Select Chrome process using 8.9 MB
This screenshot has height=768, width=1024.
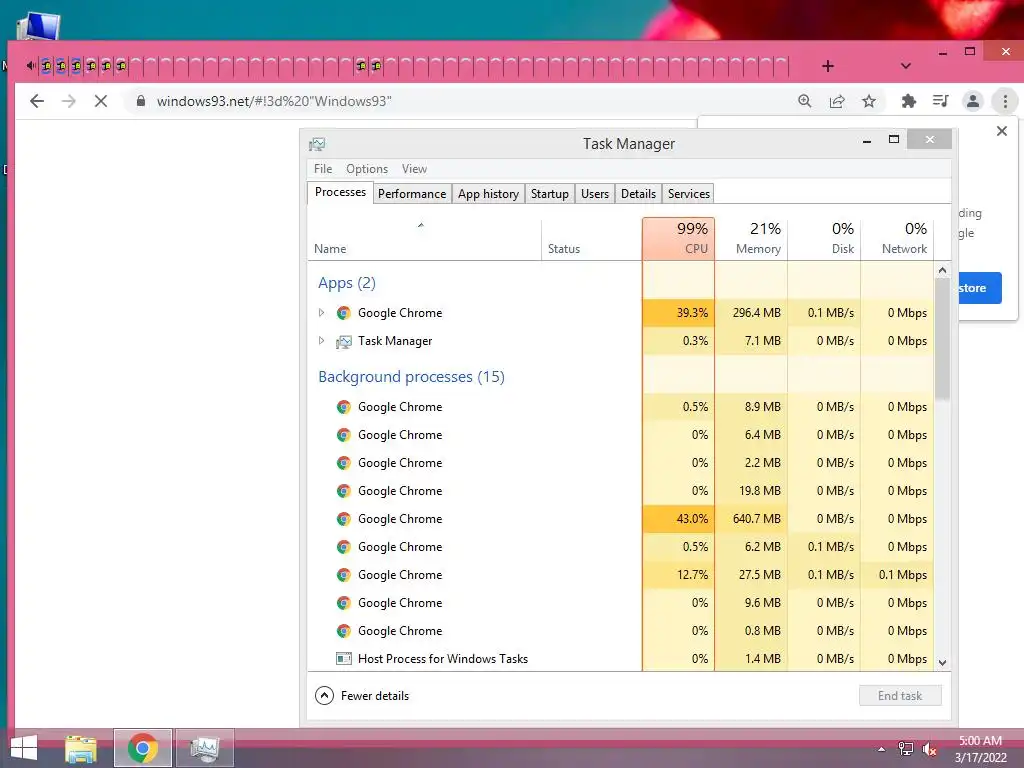point(620,407)
